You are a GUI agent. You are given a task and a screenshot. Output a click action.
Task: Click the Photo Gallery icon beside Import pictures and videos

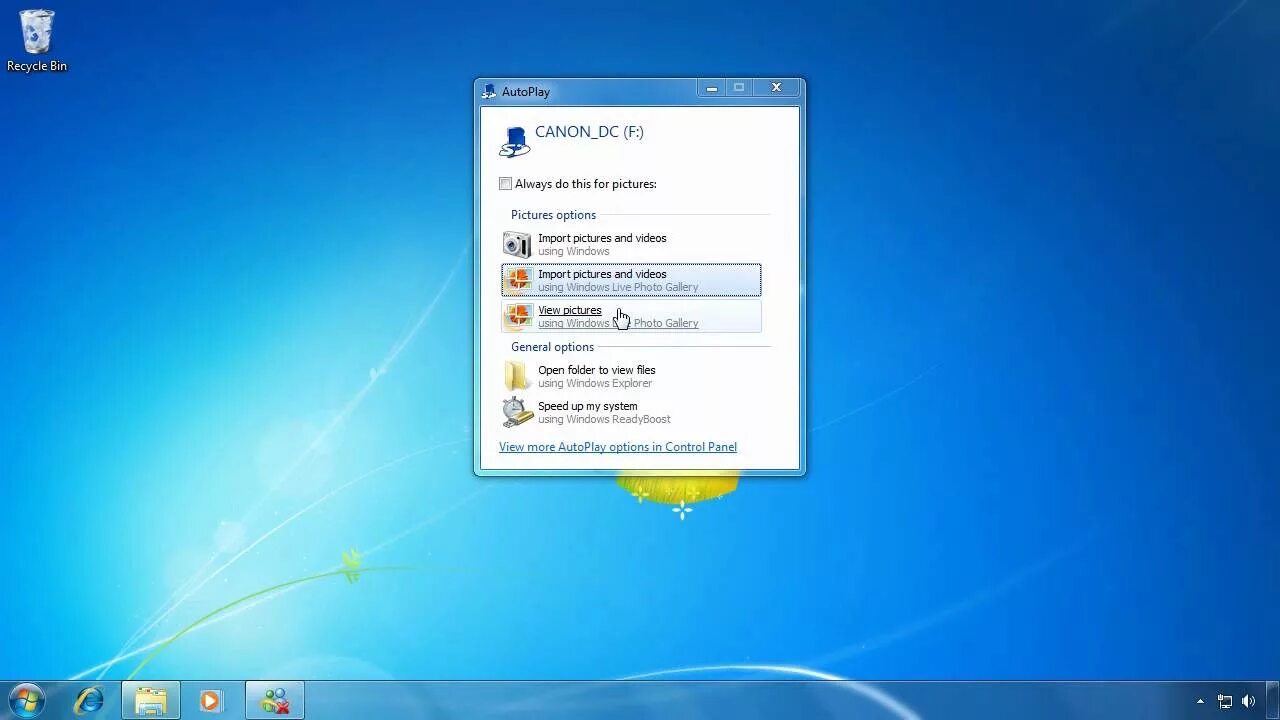[518, 280]
